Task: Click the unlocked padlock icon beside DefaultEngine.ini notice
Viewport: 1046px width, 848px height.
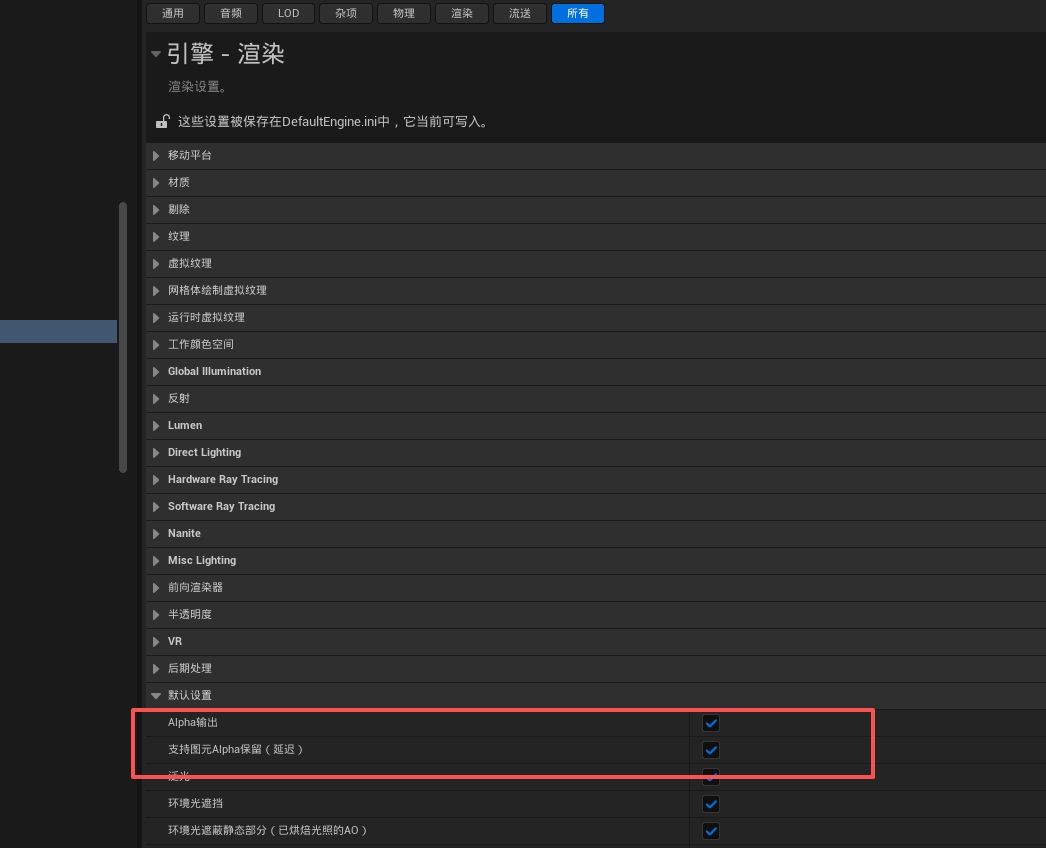Action: point(163,121)
